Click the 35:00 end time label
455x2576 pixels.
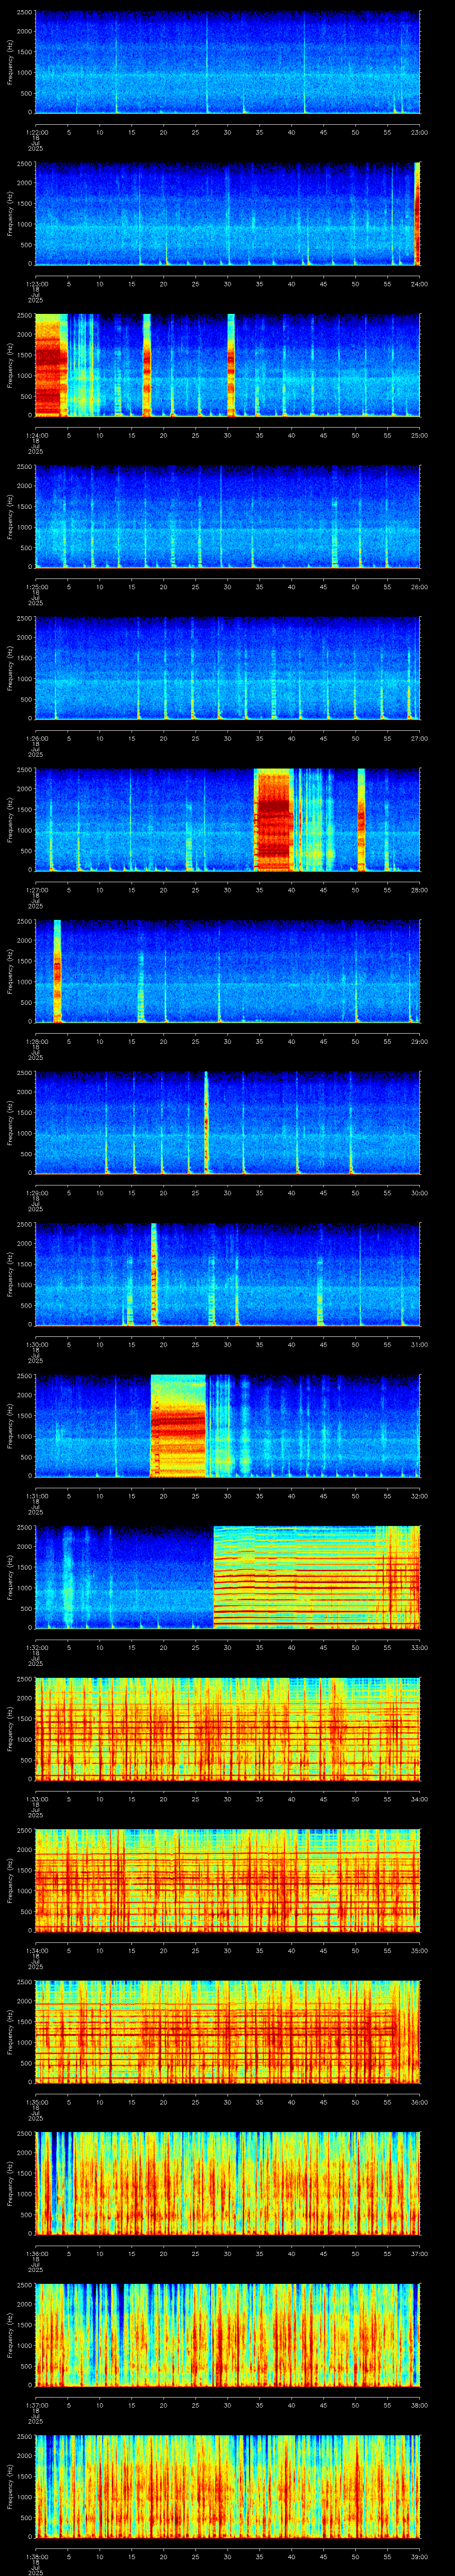point(420,1950)
